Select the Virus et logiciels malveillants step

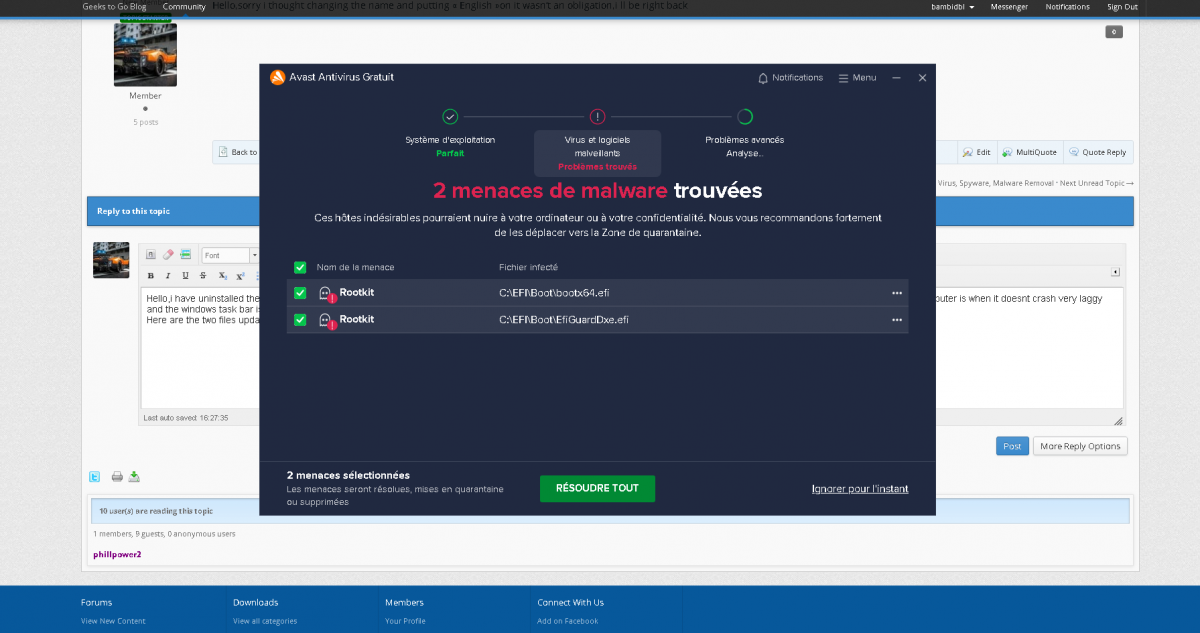coord(597,153)
